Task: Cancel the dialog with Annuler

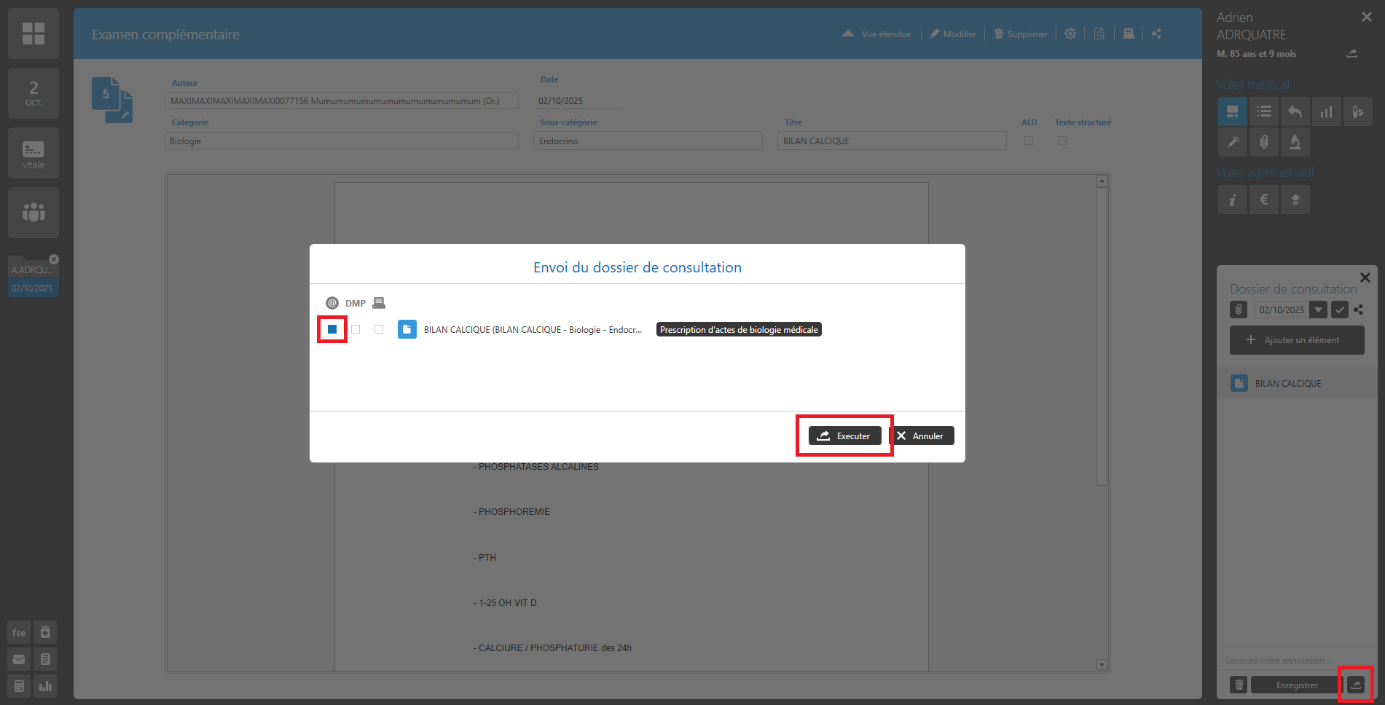Action: tap(922, 436)
